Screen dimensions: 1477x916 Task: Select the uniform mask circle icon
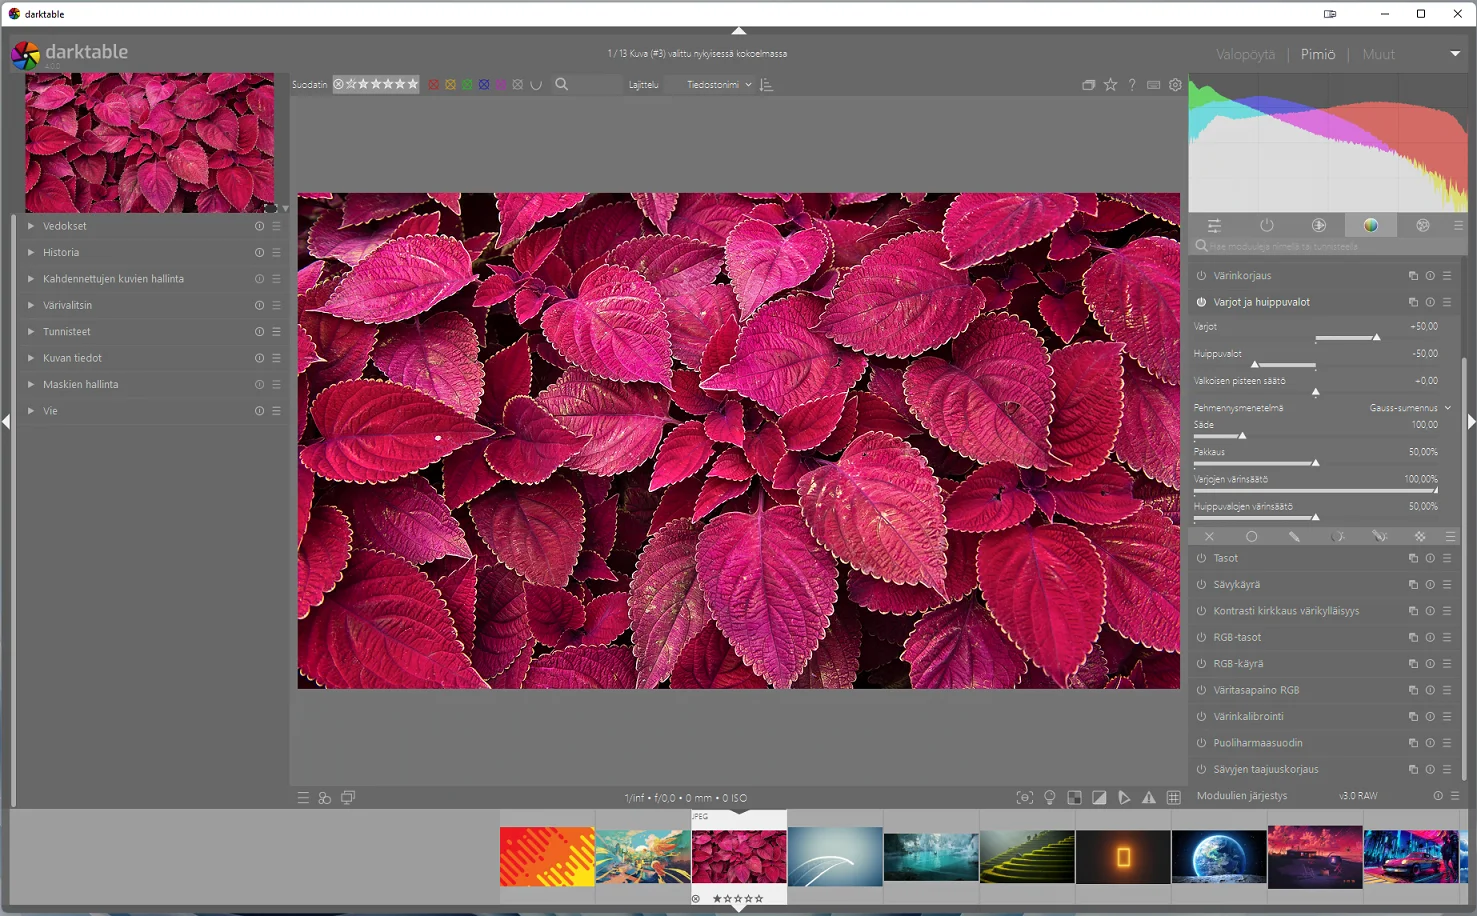(1251, 537)
